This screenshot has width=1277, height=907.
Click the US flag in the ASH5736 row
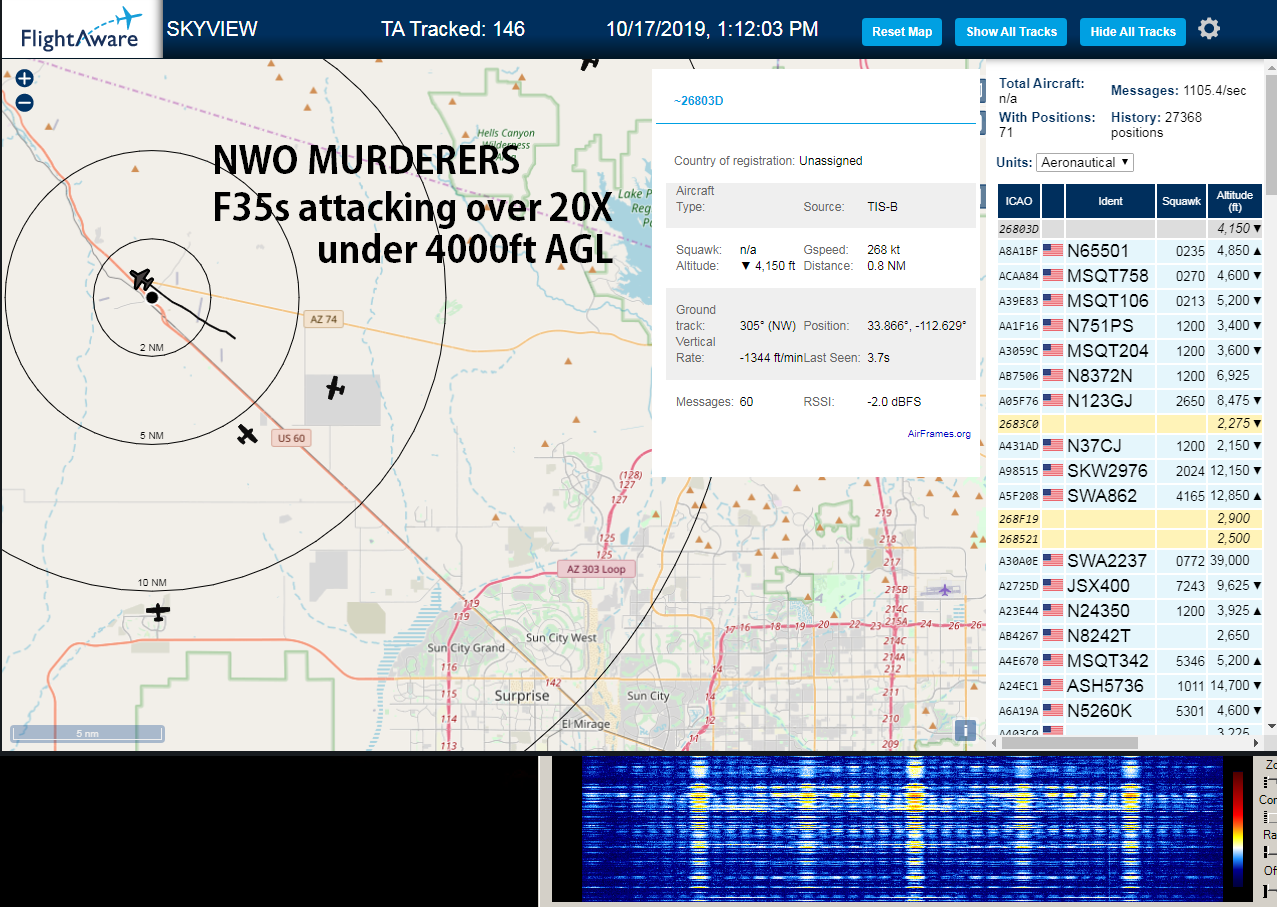point(1052,686)
